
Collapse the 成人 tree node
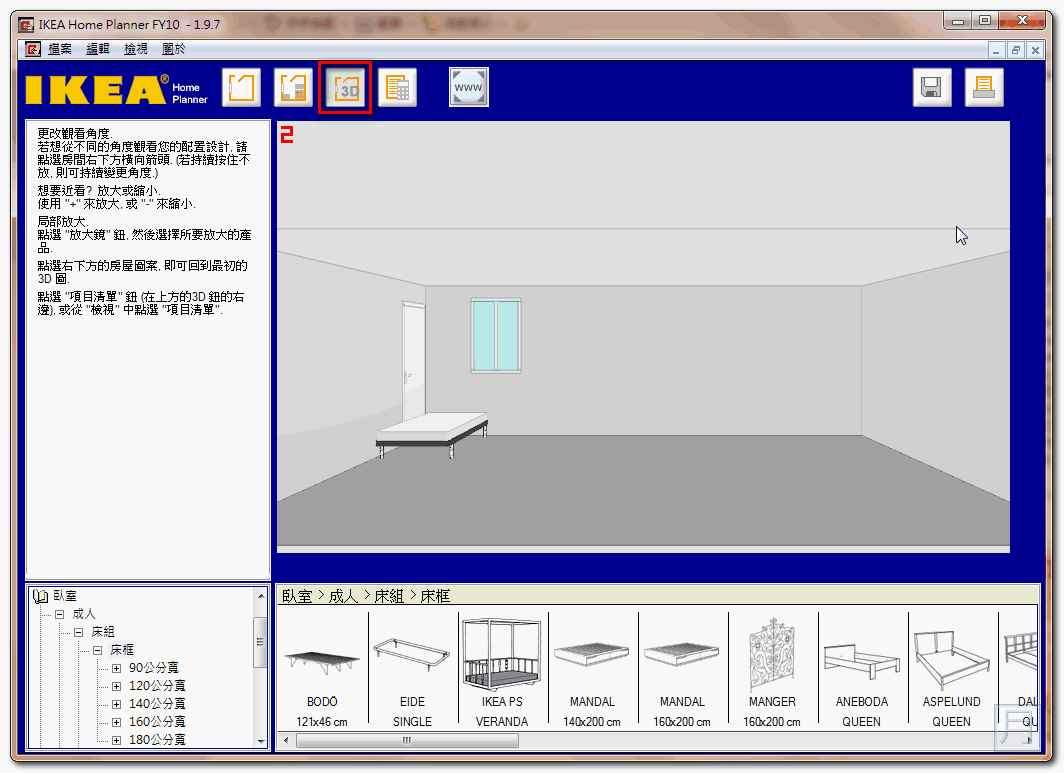pos(60,614)
